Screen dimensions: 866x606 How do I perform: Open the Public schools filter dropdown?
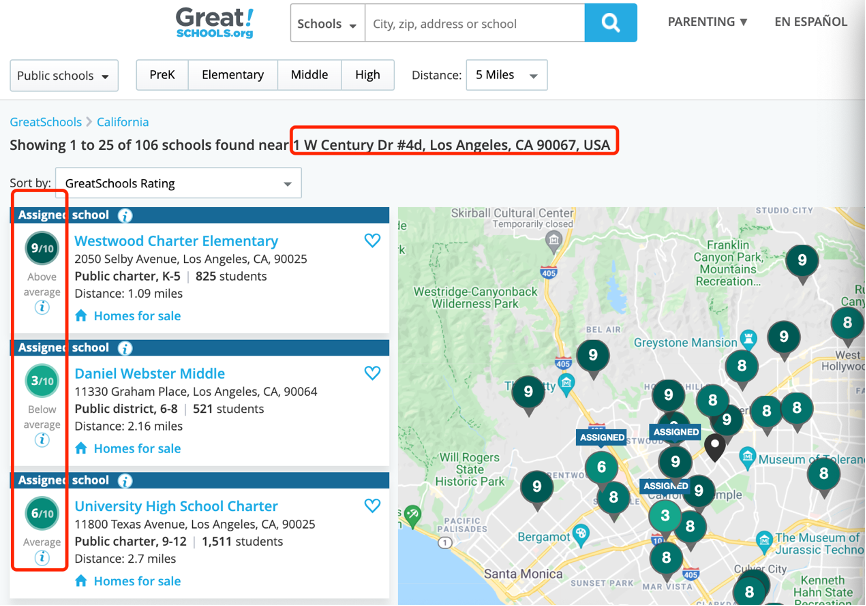click(64, 76)
